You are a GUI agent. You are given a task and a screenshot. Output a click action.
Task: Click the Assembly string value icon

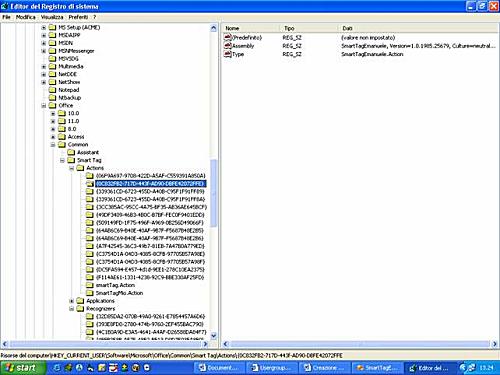coord(228,46)
